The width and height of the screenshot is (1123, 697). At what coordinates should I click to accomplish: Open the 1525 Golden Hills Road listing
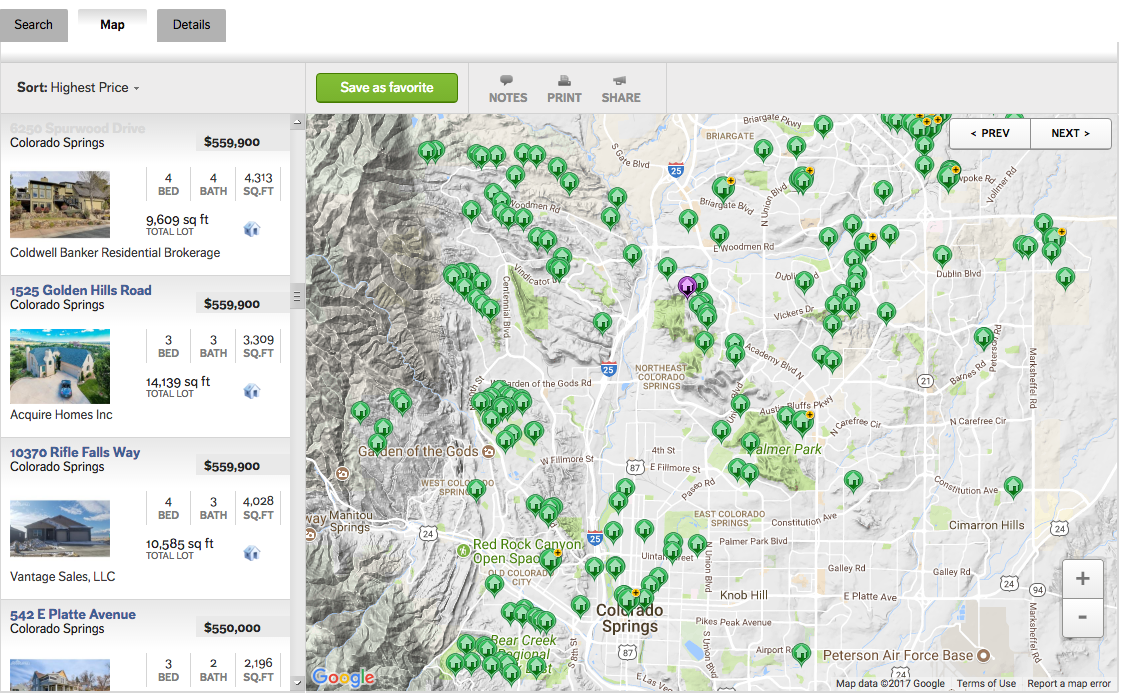pyautogui.click(x=81, y=290)
